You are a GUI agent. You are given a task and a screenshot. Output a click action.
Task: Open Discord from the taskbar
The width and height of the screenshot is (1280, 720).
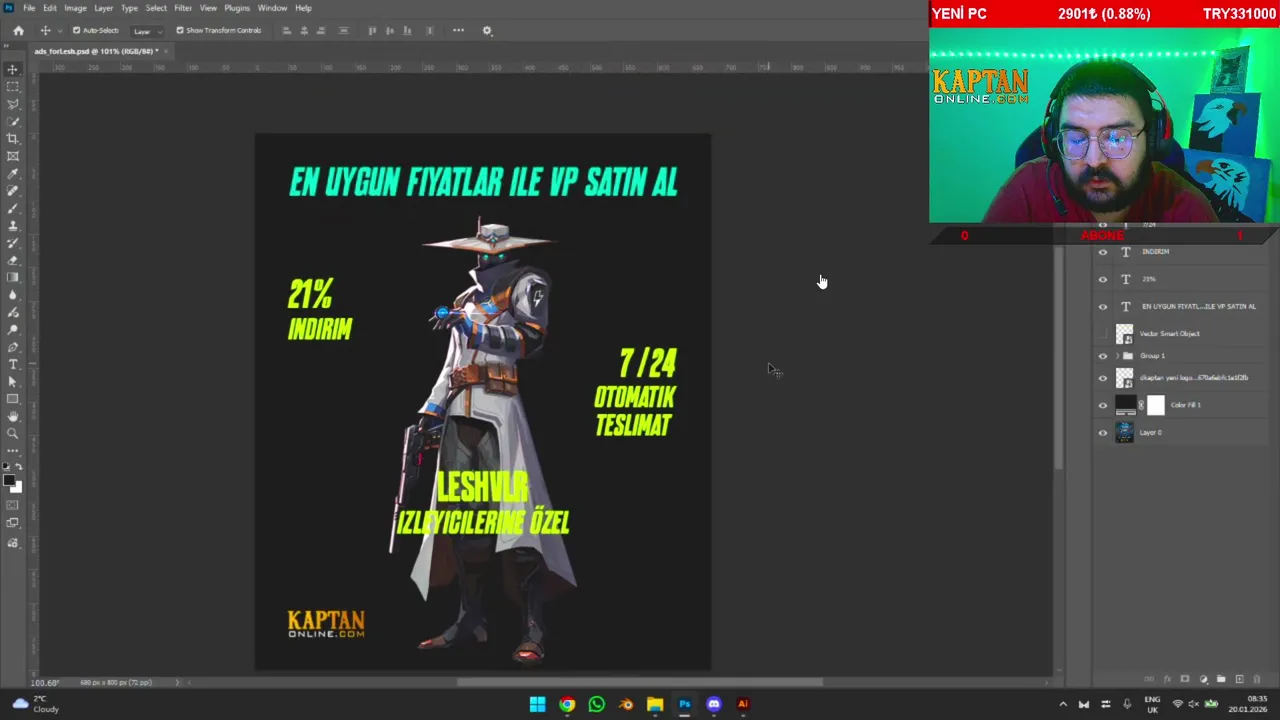(x=713, y=704)
